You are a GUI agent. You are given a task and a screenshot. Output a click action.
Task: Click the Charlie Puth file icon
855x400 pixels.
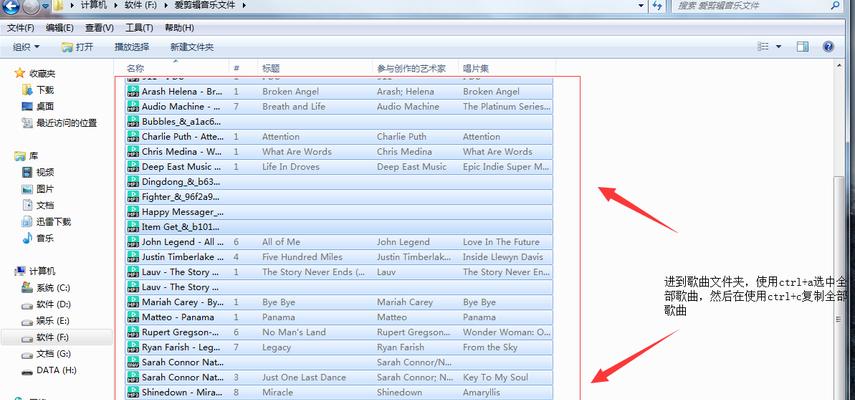(x=133, y=136)
